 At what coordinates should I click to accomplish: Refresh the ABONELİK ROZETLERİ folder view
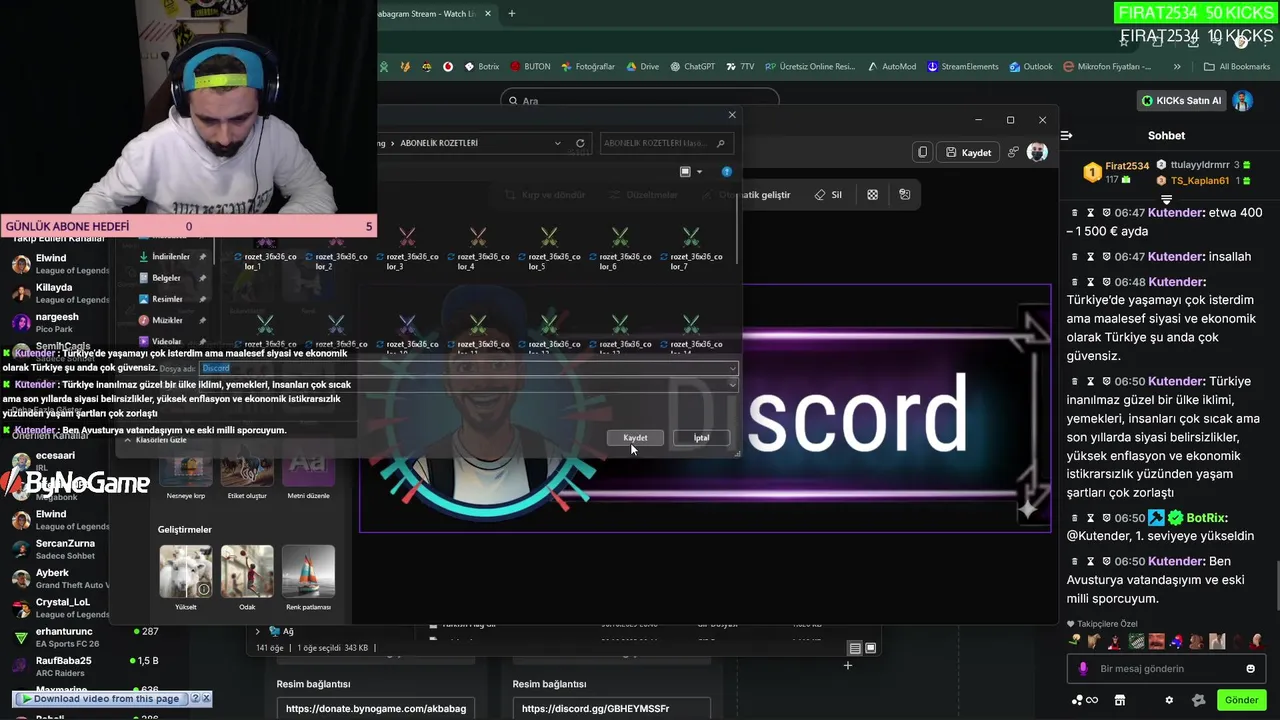(x=580, y=143)
